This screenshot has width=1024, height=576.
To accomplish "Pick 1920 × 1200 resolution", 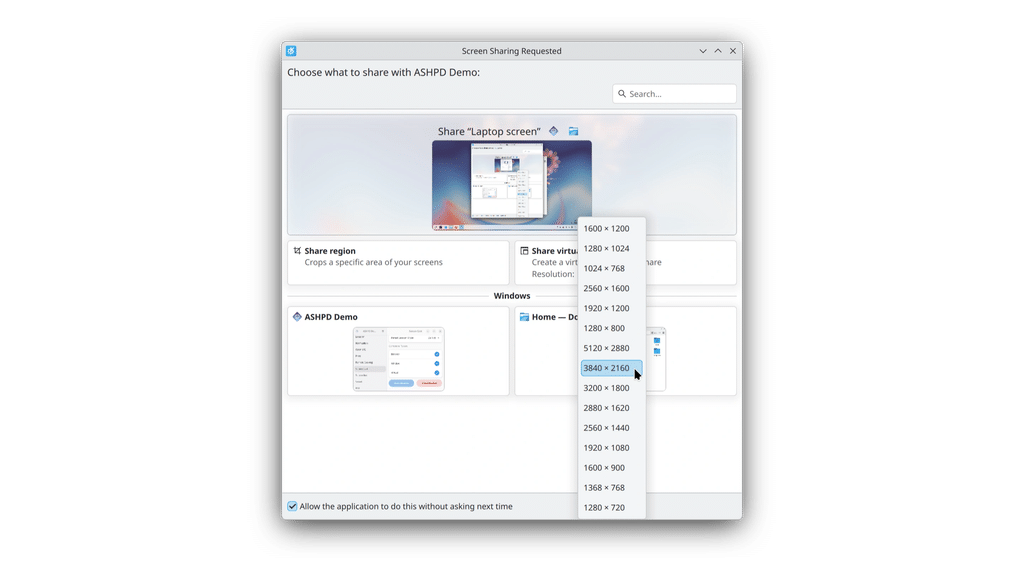I will 612,308.
